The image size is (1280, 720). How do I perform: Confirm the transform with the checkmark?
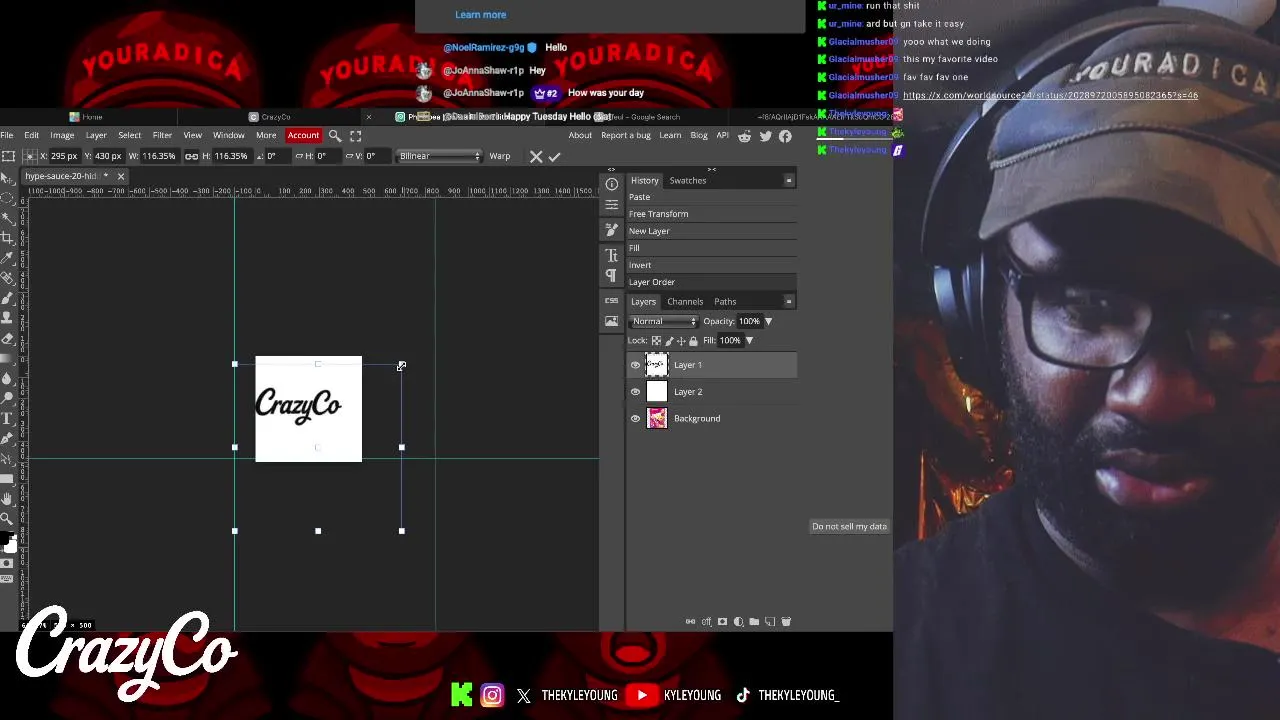coord(555,156)
